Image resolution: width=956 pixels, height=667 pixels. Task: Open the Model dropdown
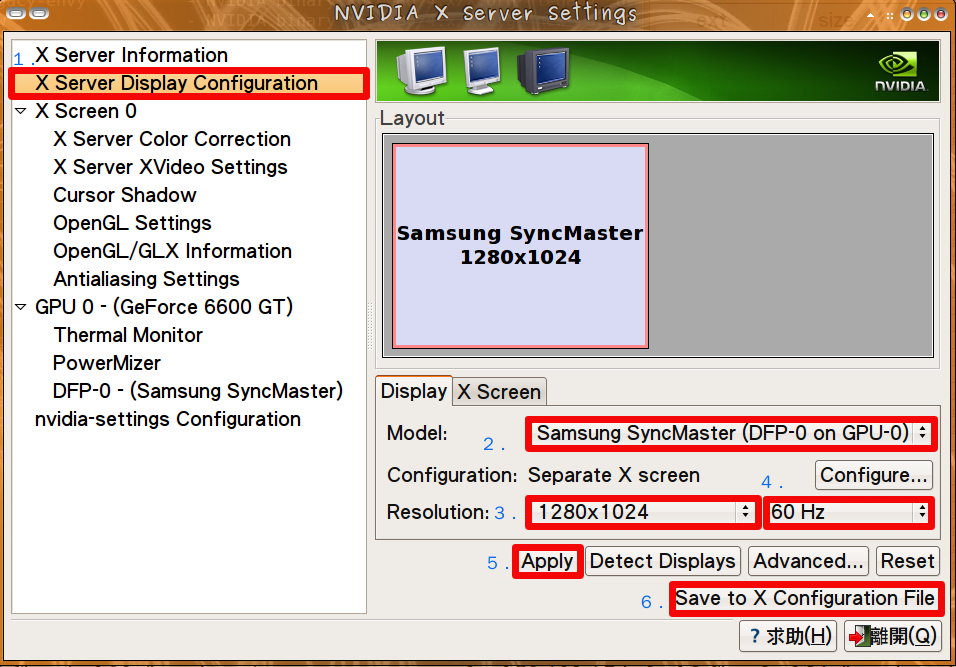(730, 433)
